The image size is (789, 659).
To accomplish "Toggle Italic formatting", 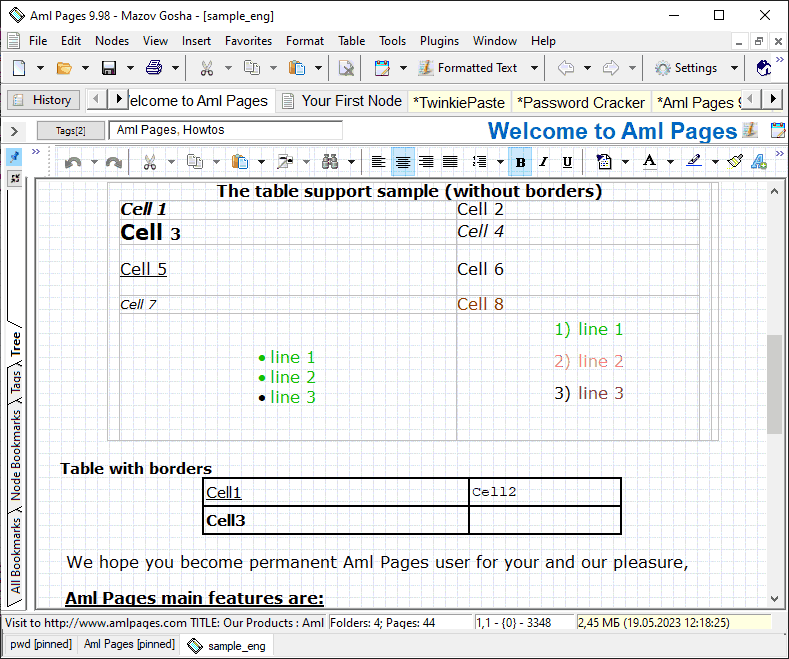I will click(543, 162).
